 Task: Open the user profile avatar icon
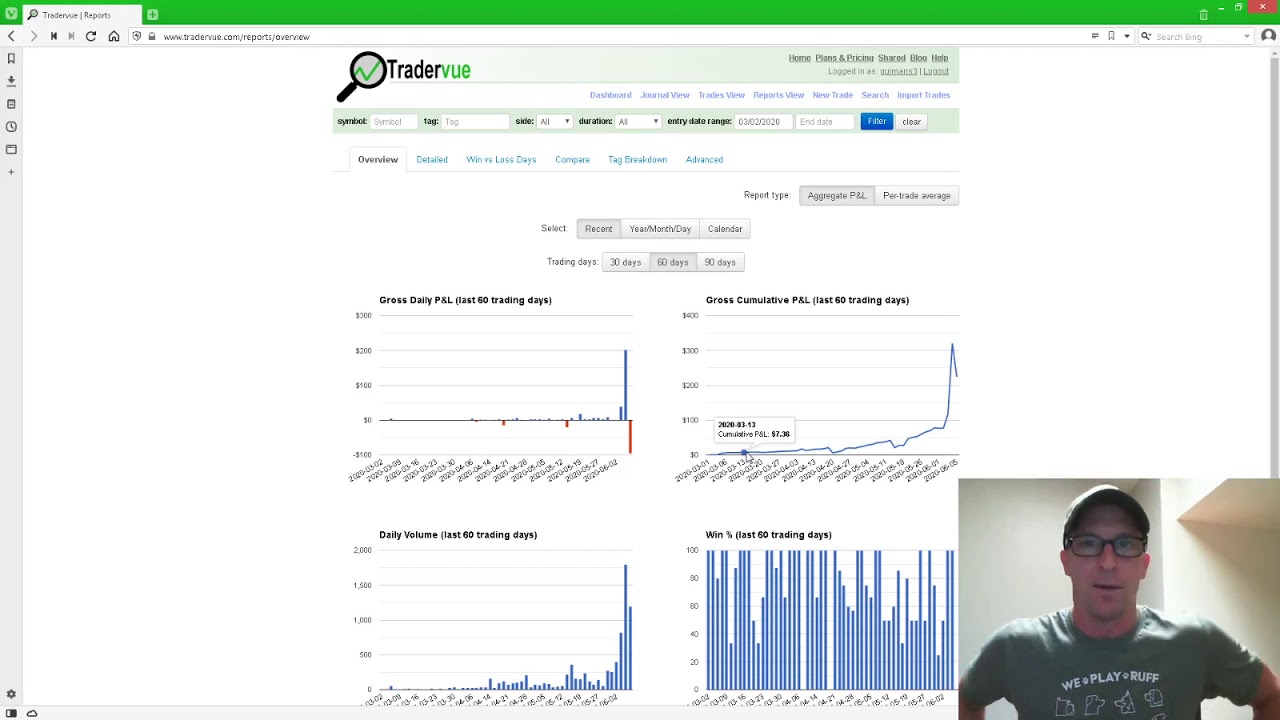(x=1268, y=36)
